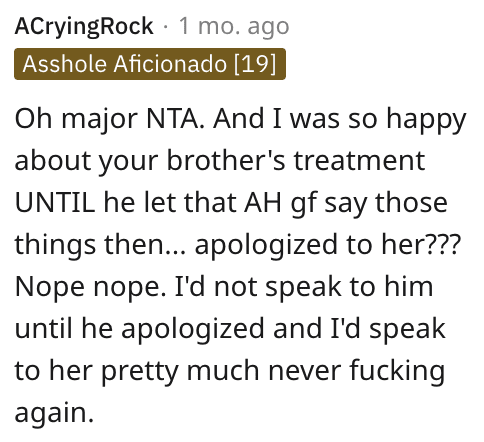Click the word 'major' in the first line

coord(100,120)
